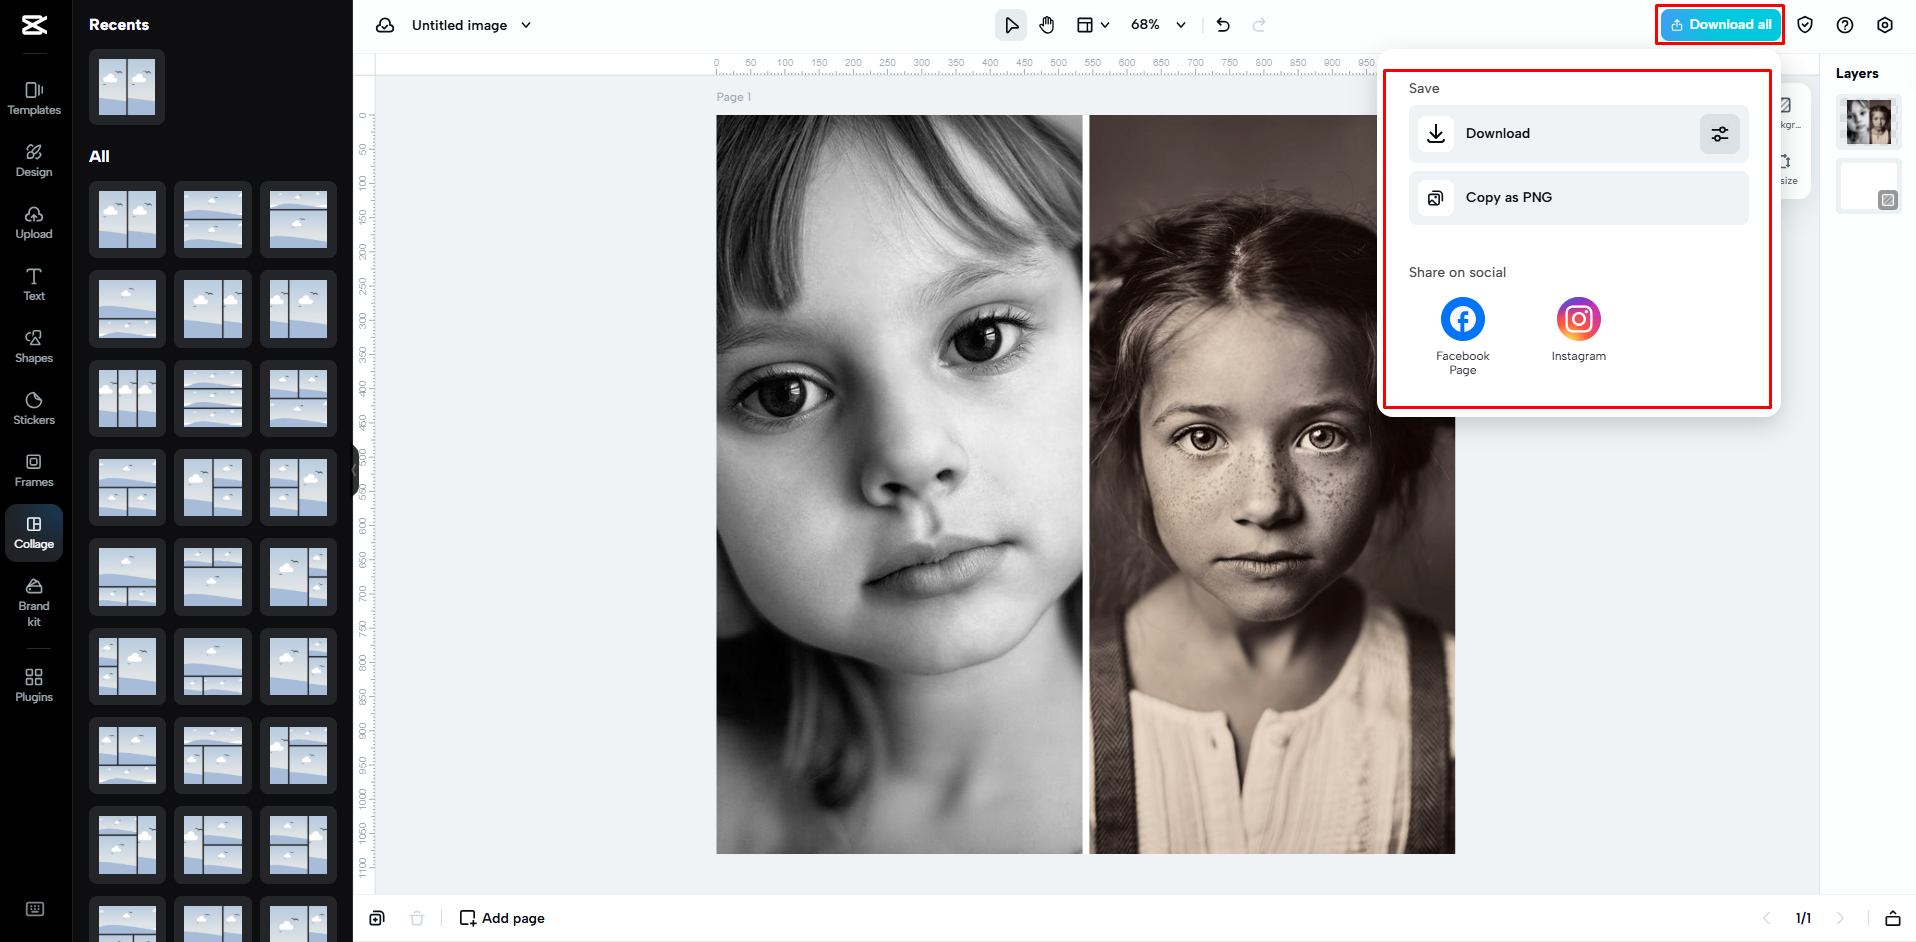This screenshot has height=942, width=1916.
Task: Share the collage to Instagram
Action: tap(1578, 318)
